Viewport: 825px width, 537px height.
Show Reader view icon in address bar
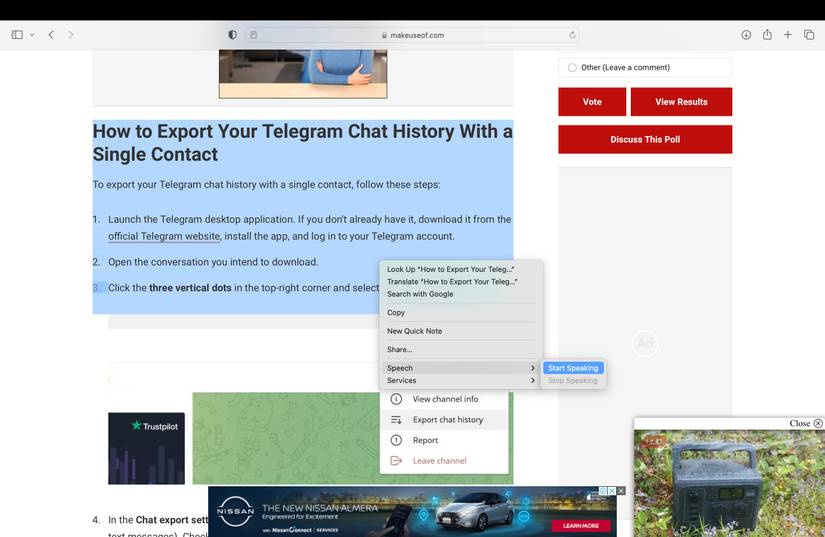tap(254, 35)
